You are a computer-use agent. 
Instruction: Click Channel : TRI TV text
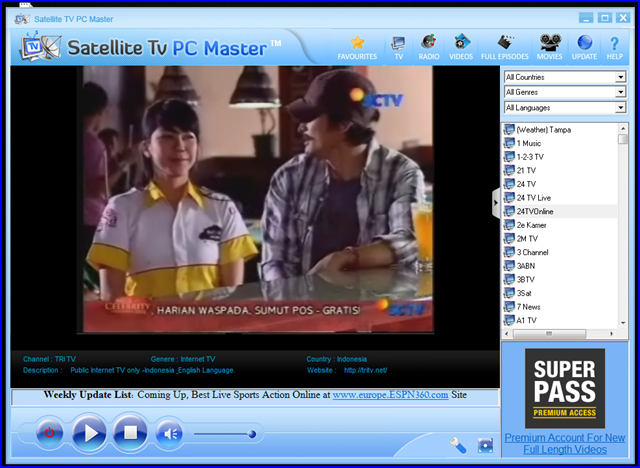point(49,359)
